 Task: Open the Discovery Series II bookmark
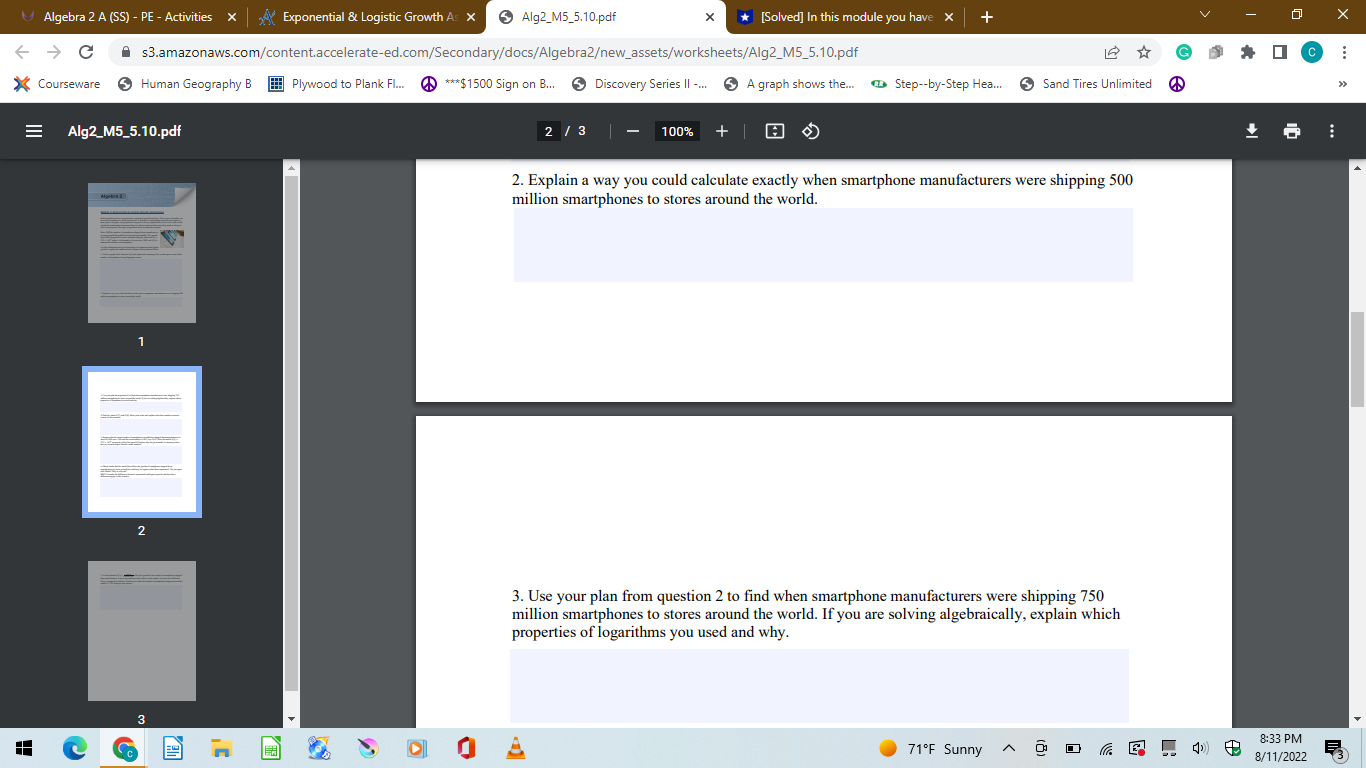point(640,84)
